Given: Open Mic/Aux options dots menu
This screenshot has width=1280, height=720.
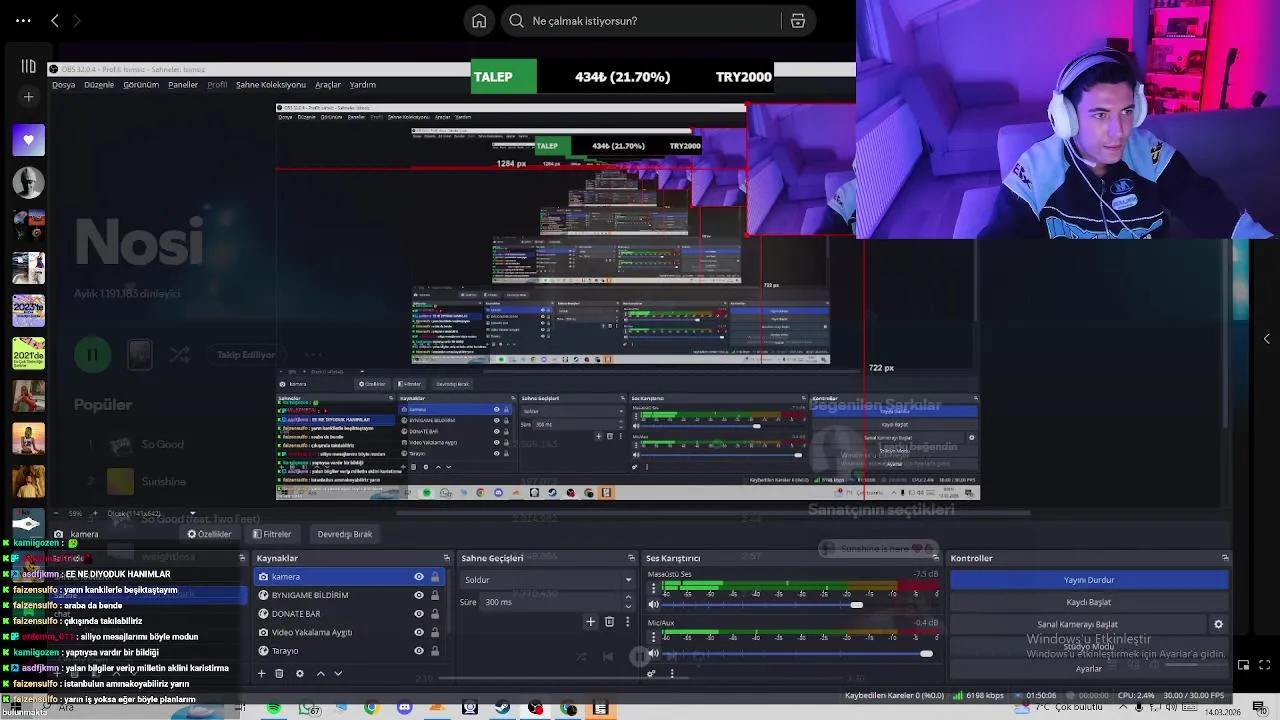Looking at the screenshot, I should 653,637.
